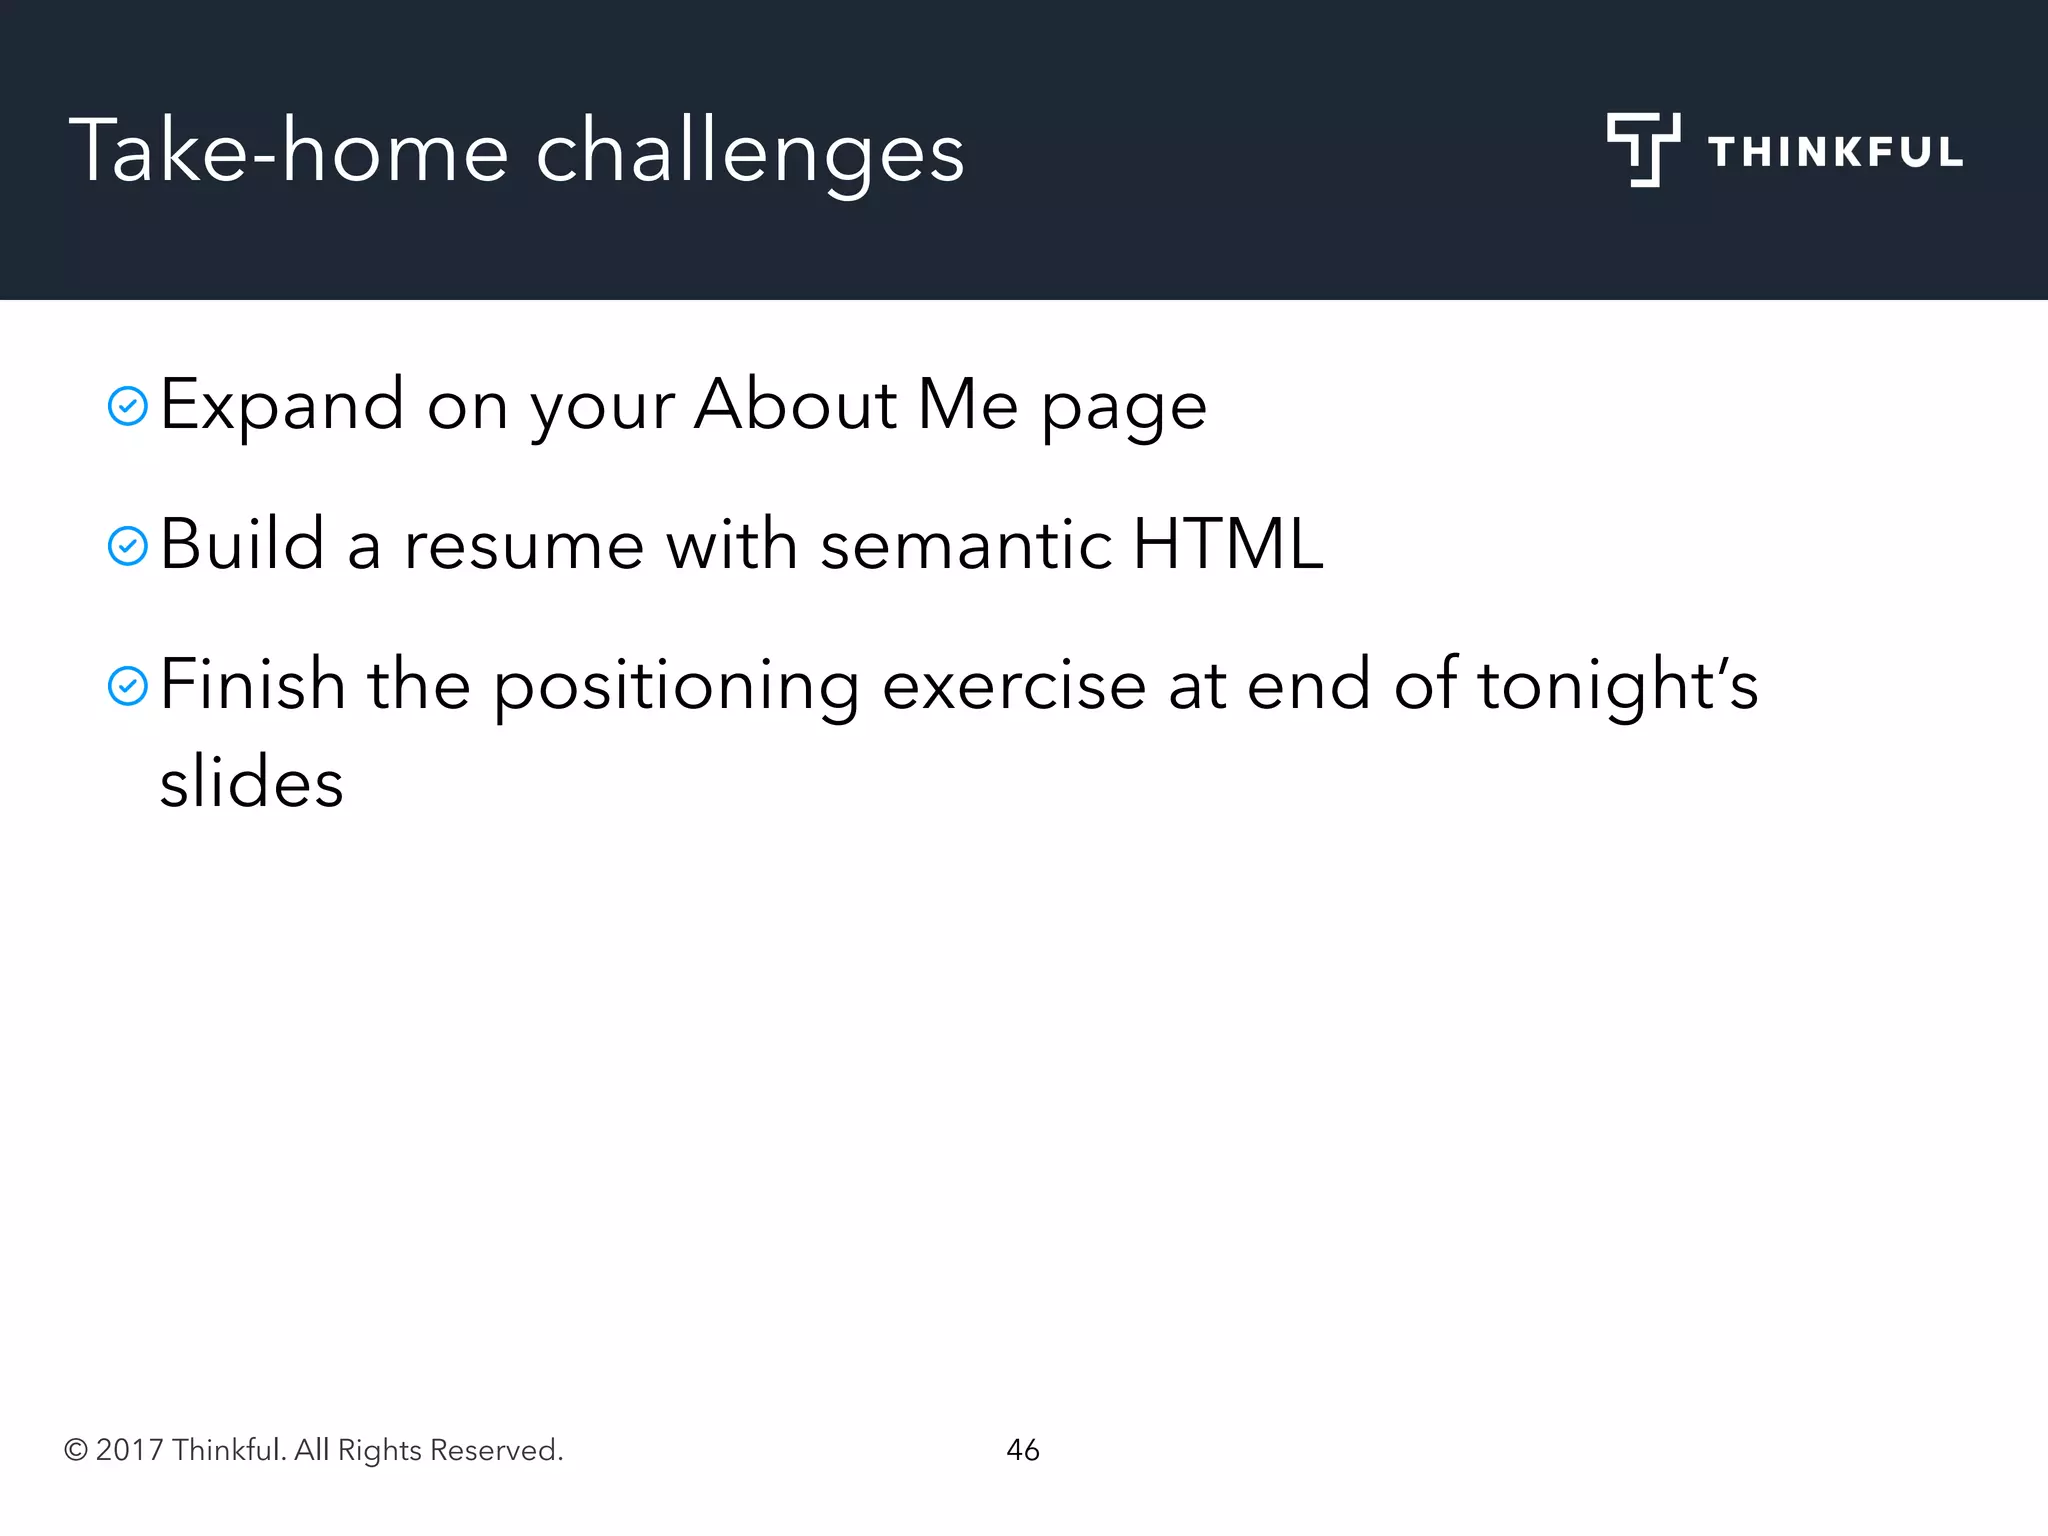Click the wrapped word 'slides'
2048x1536 pixels.
click(252, 780)
